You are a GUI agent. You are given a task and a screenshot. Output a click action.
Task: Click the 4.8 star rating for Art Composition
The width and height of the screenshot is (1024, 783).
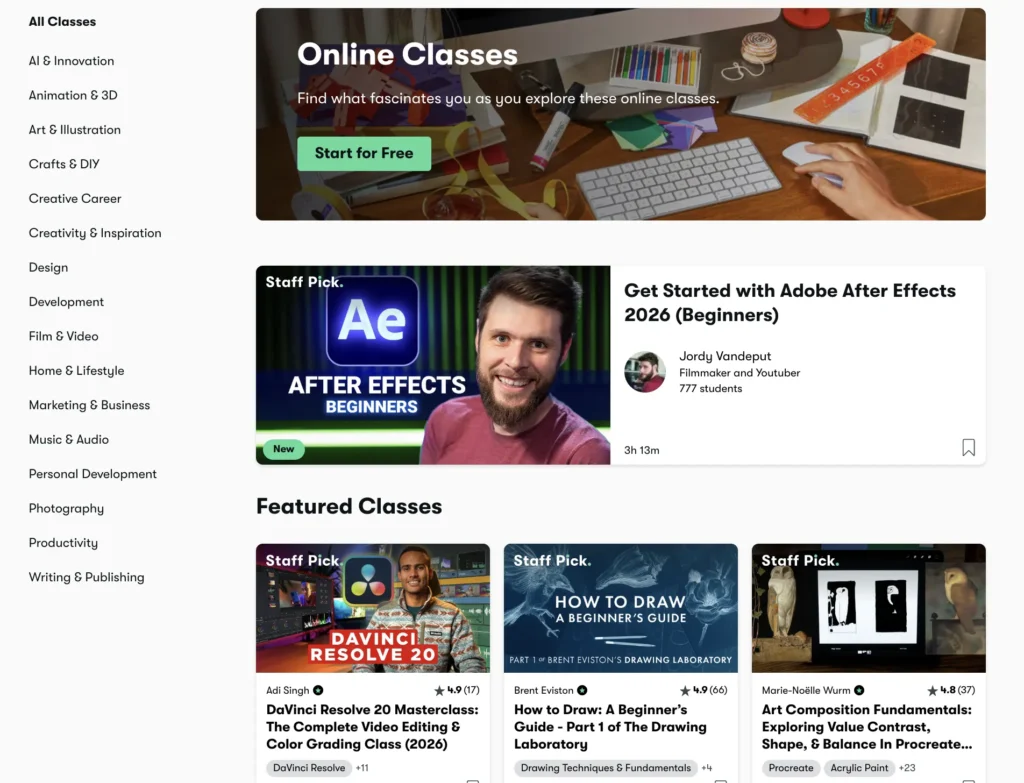point(951,690)
